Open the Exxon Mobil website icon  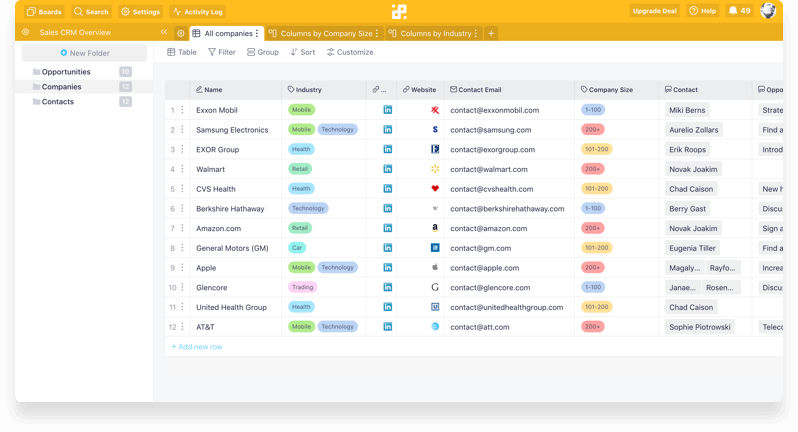[435, 110]
